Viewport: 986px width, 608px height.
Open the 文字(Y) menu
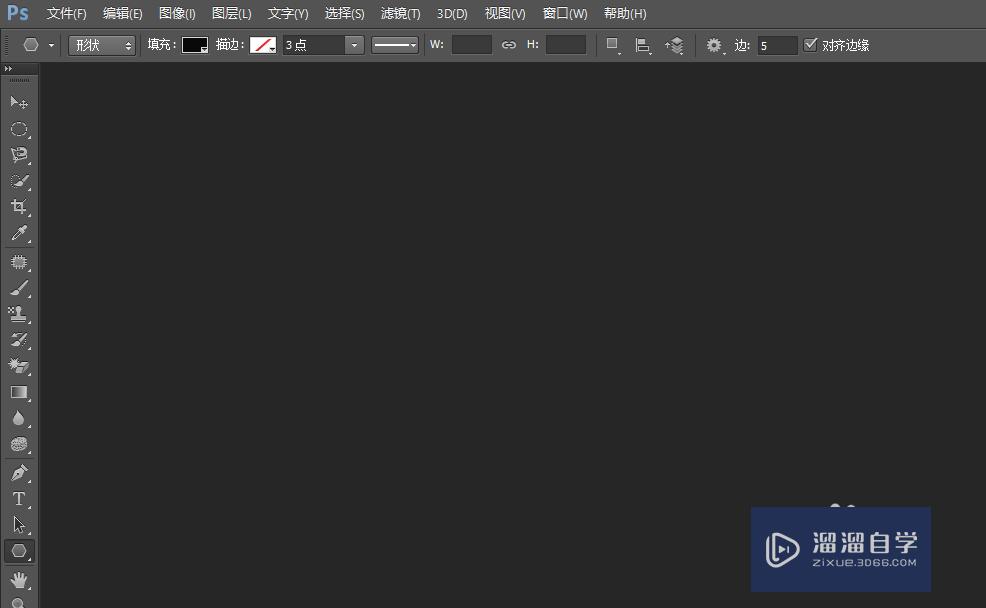coord(288,13)
